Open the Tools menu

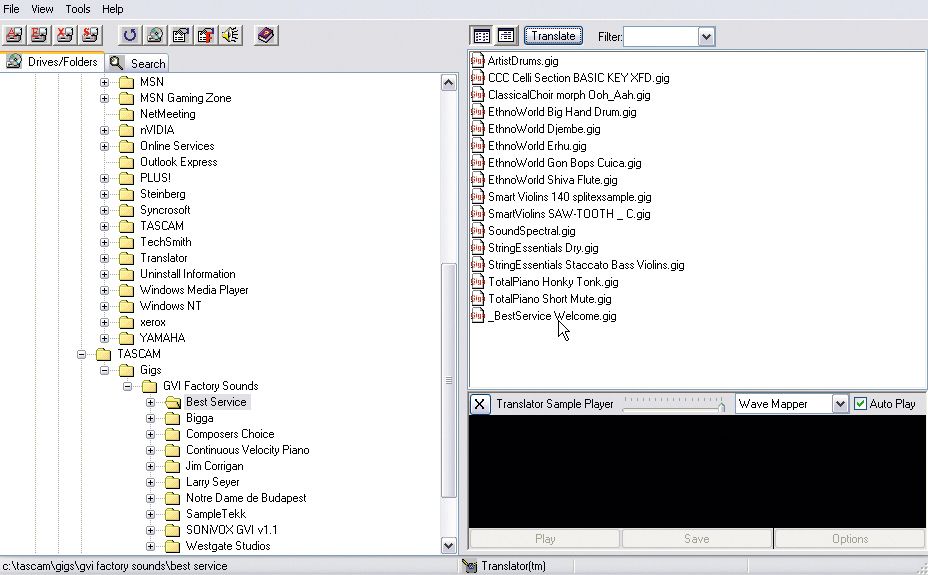tap(78, 9)
